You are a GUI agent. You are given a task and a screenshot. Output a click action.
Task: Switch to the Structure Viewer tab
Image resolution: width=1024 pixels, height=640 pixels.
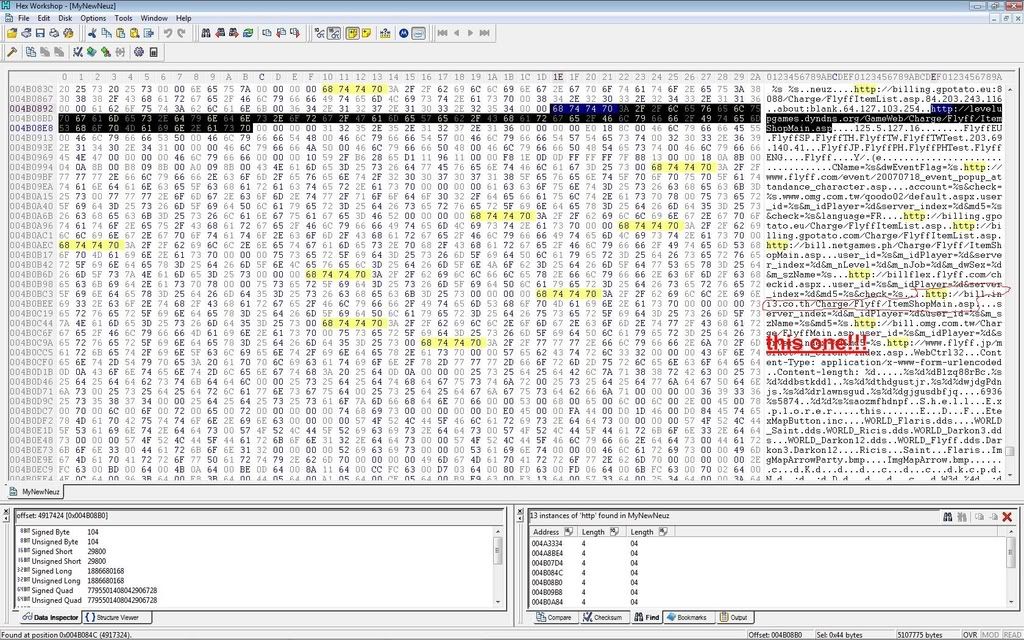point(117,618)
